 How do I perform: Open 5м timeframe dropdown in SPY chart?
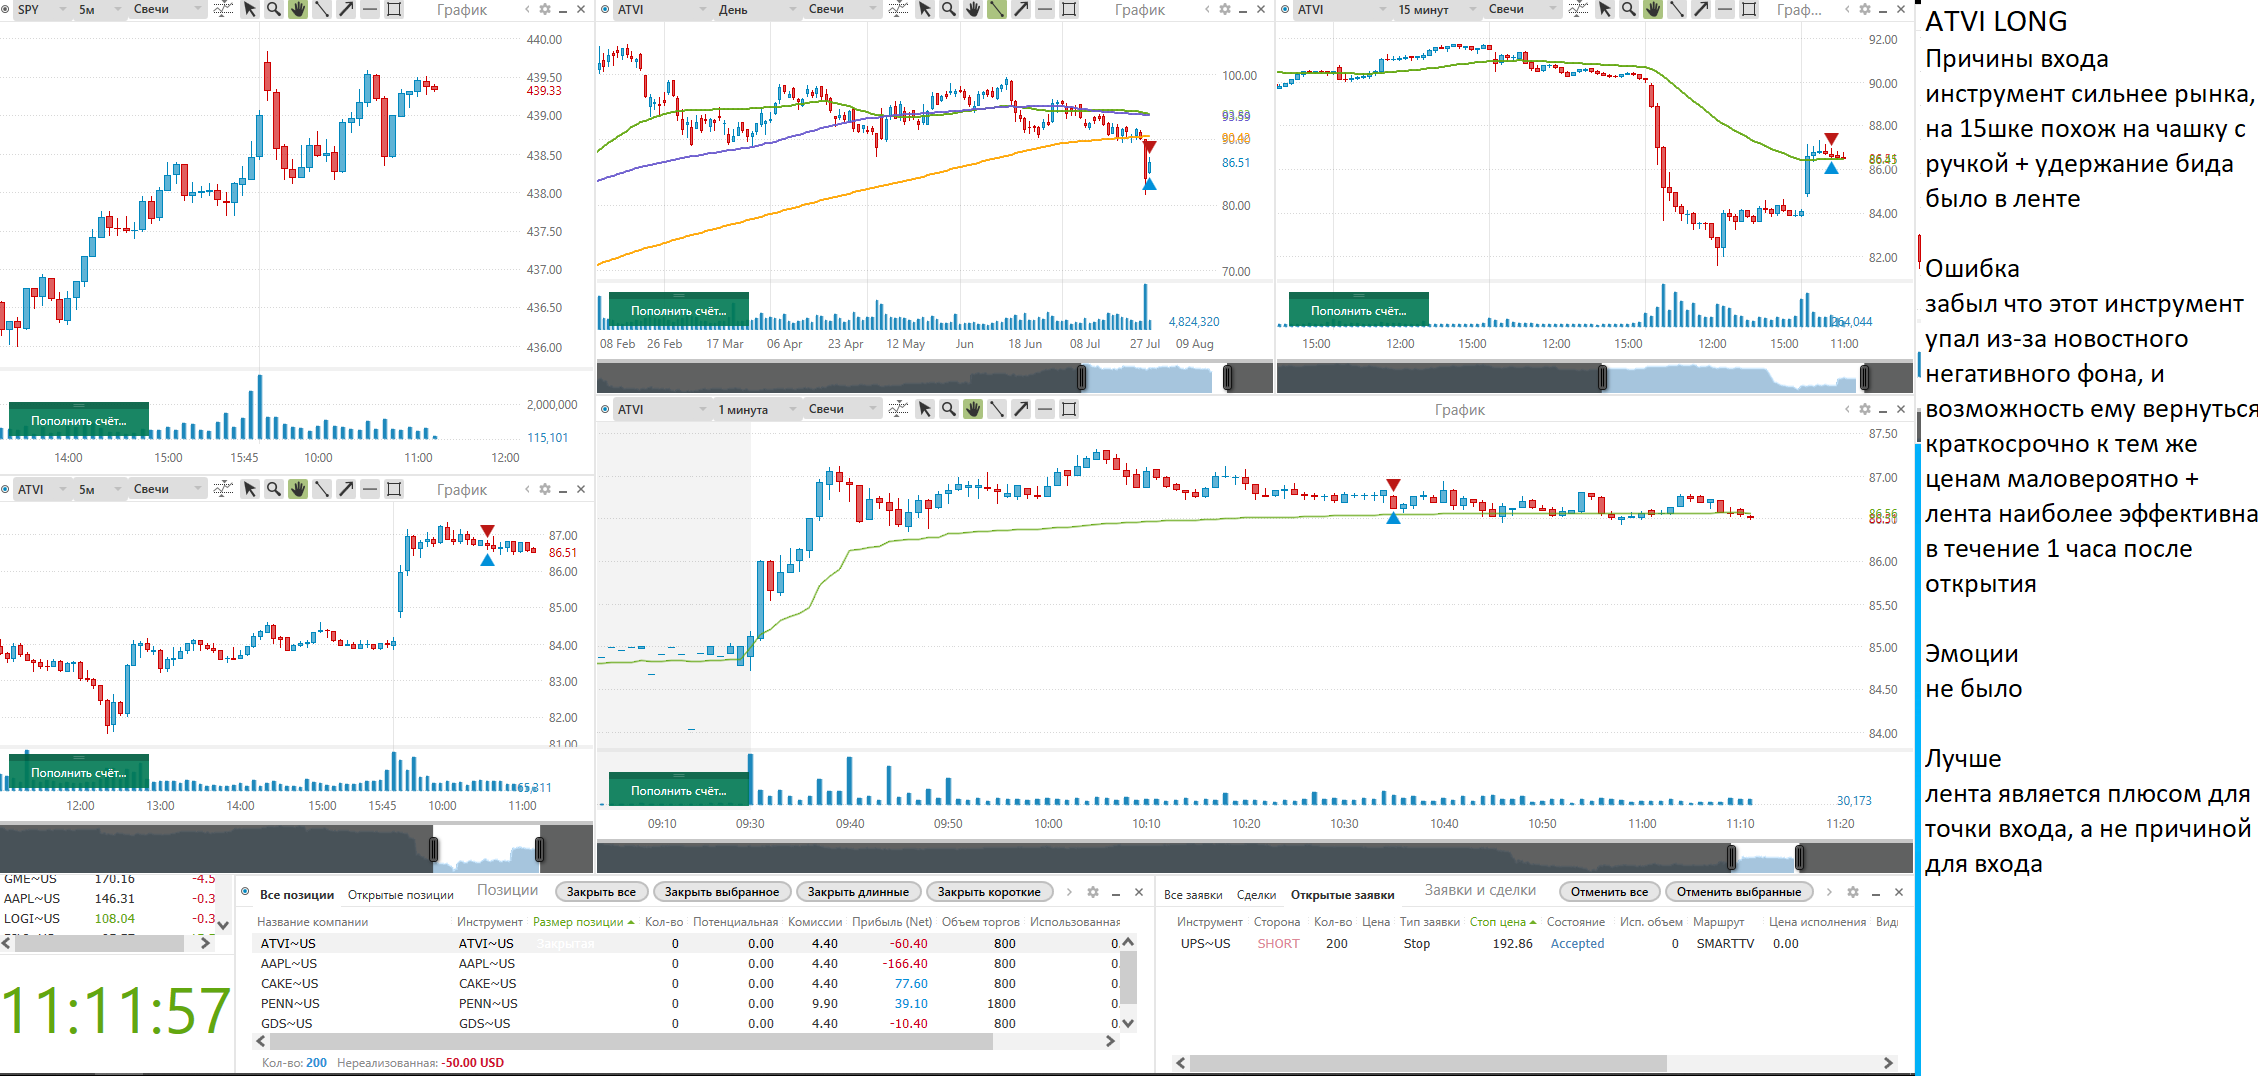(98, 9)
